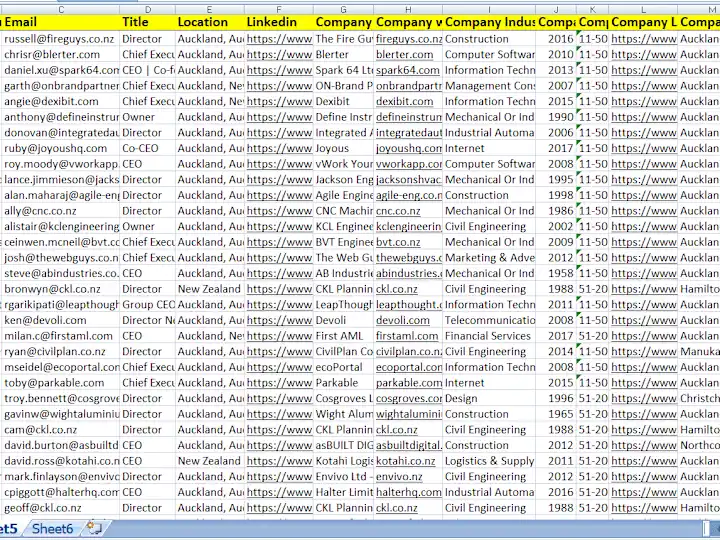The image size is (720, 540).
Task: Insert a new worksheet using the tab icon
Action: coord(94,528)
